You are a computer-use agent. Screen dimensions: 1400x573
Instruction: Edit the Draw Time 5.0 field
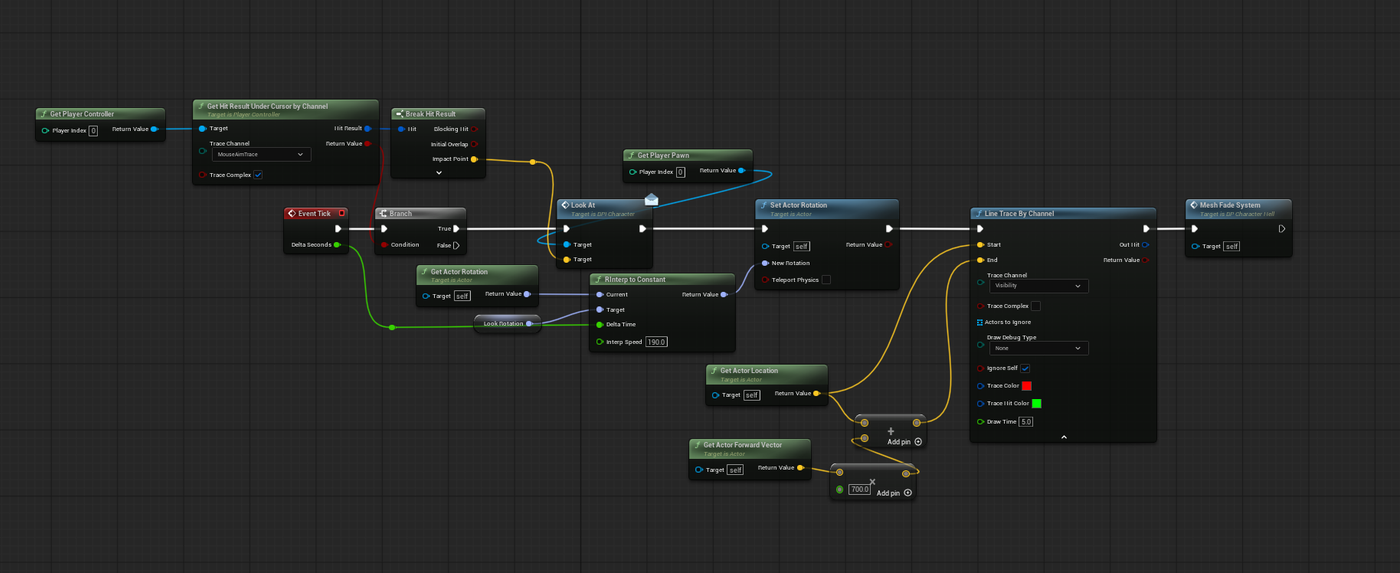tap(1026, 422)
